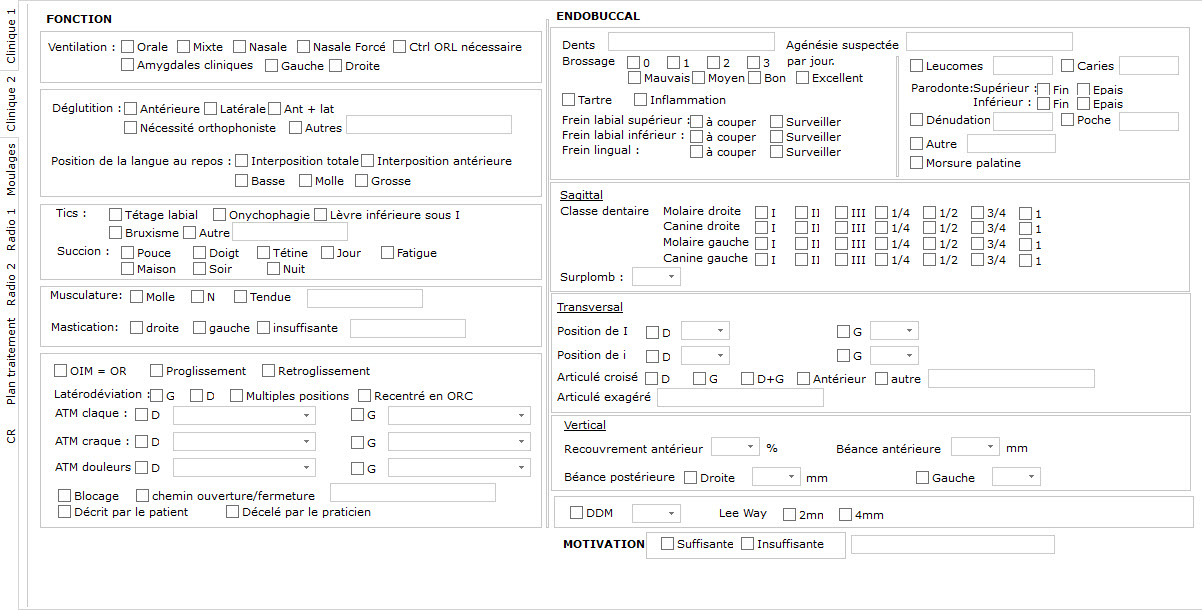Enable Surveiller for Frein lingual
Image resolution: width=1202 pixels, height=610 pixels.
(x=776, y=151)
